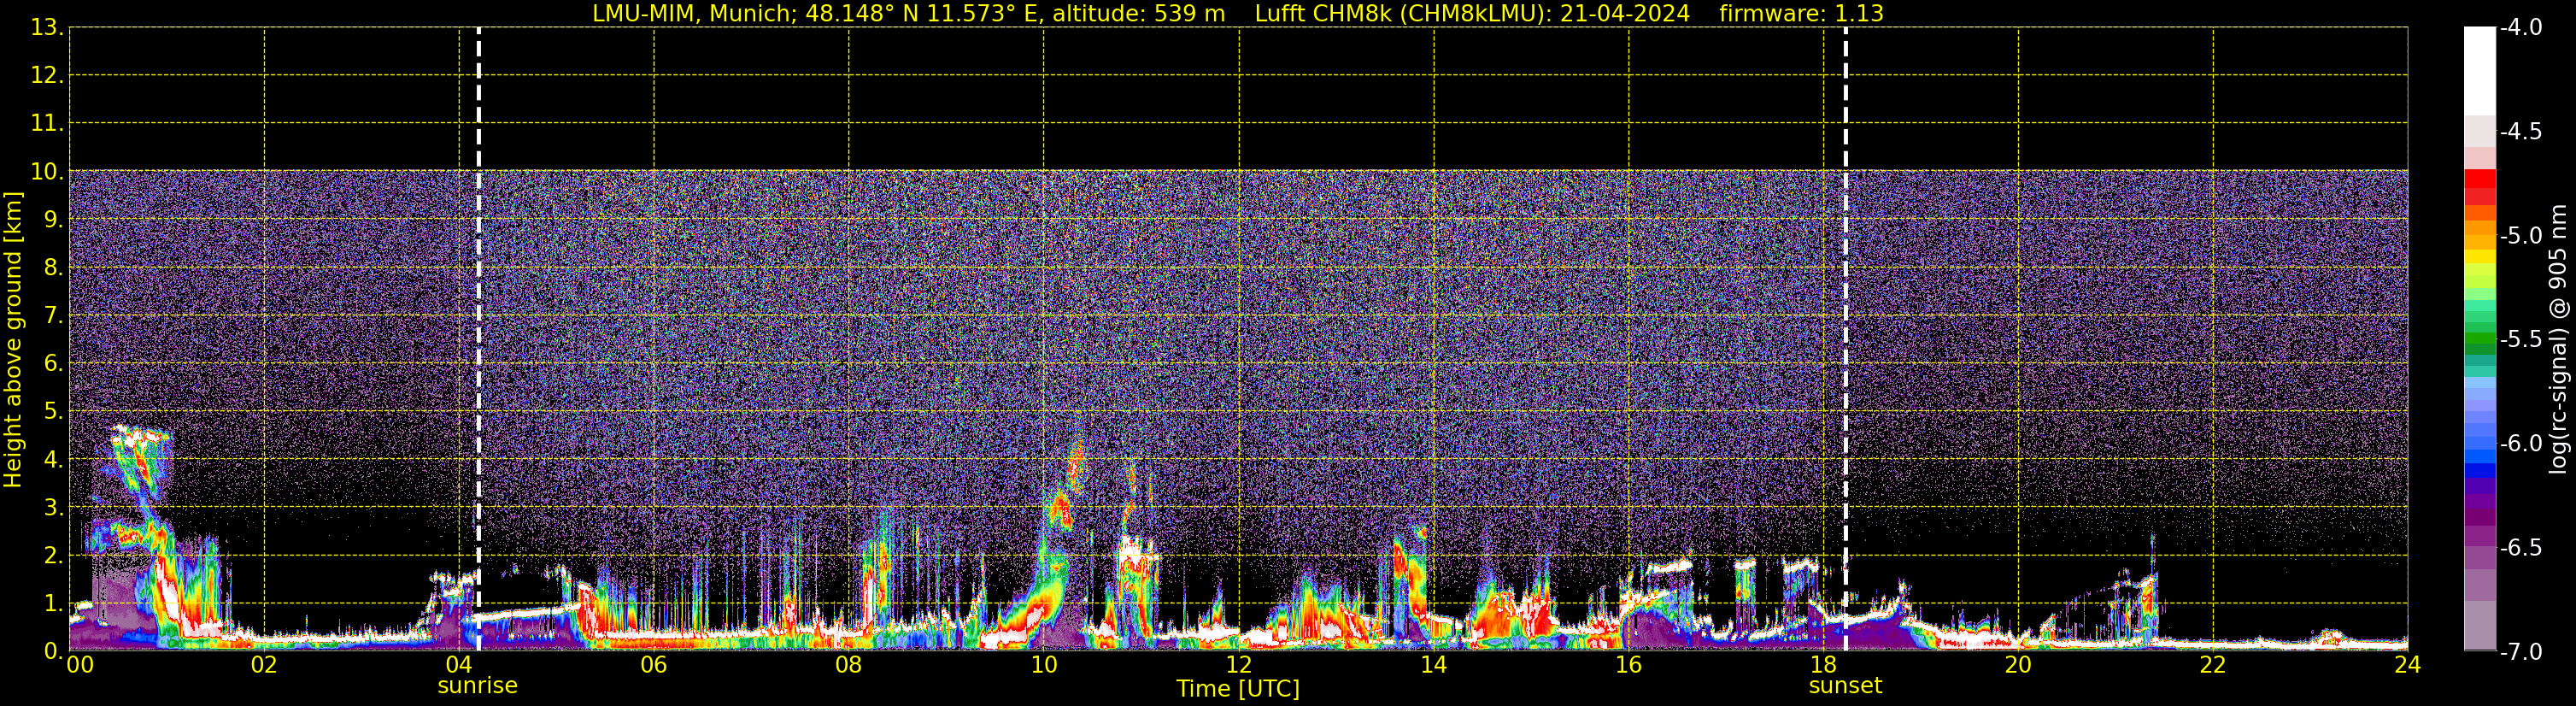This screenshot has height=706, width=2576.
Task: Click the height axis tick '12.'
Action: click(47, 76)
